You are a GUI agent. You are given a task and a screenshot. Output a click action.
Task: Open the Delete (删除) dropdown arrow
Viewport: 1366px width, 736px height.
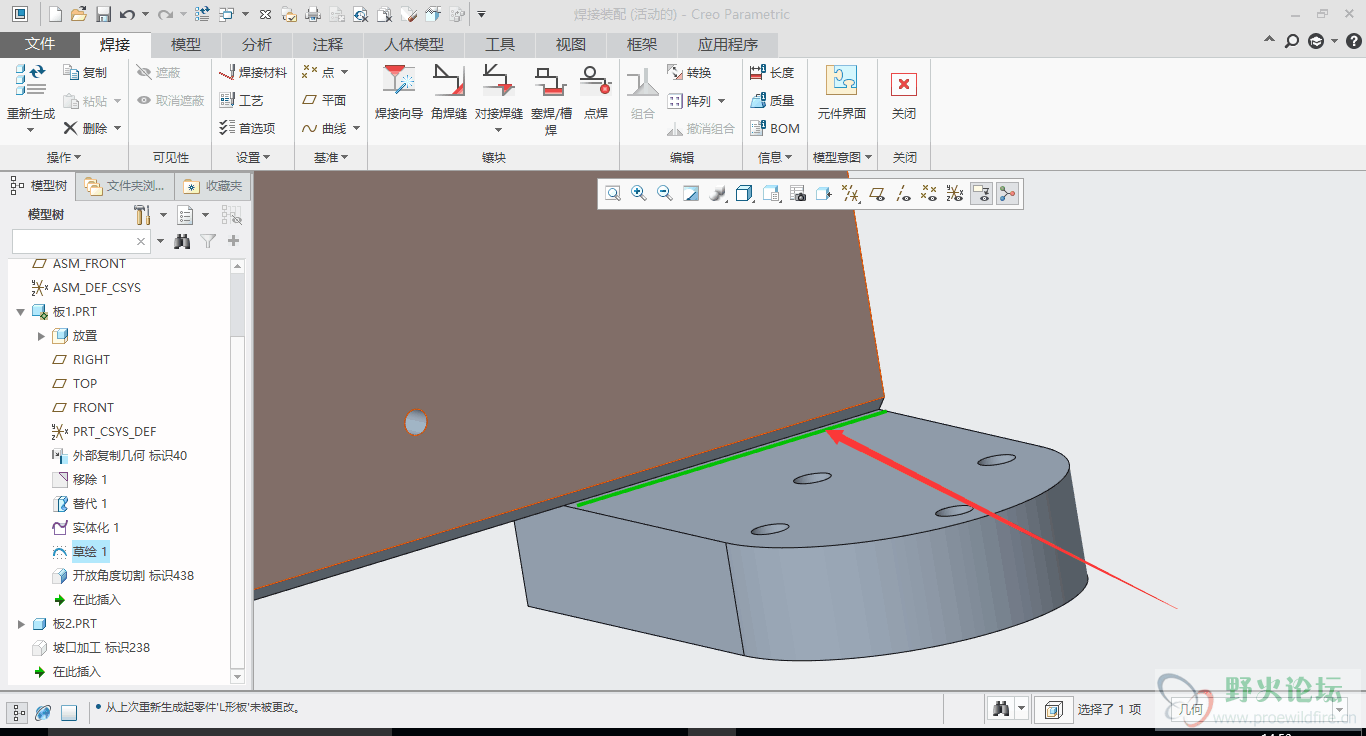(117, 128)
